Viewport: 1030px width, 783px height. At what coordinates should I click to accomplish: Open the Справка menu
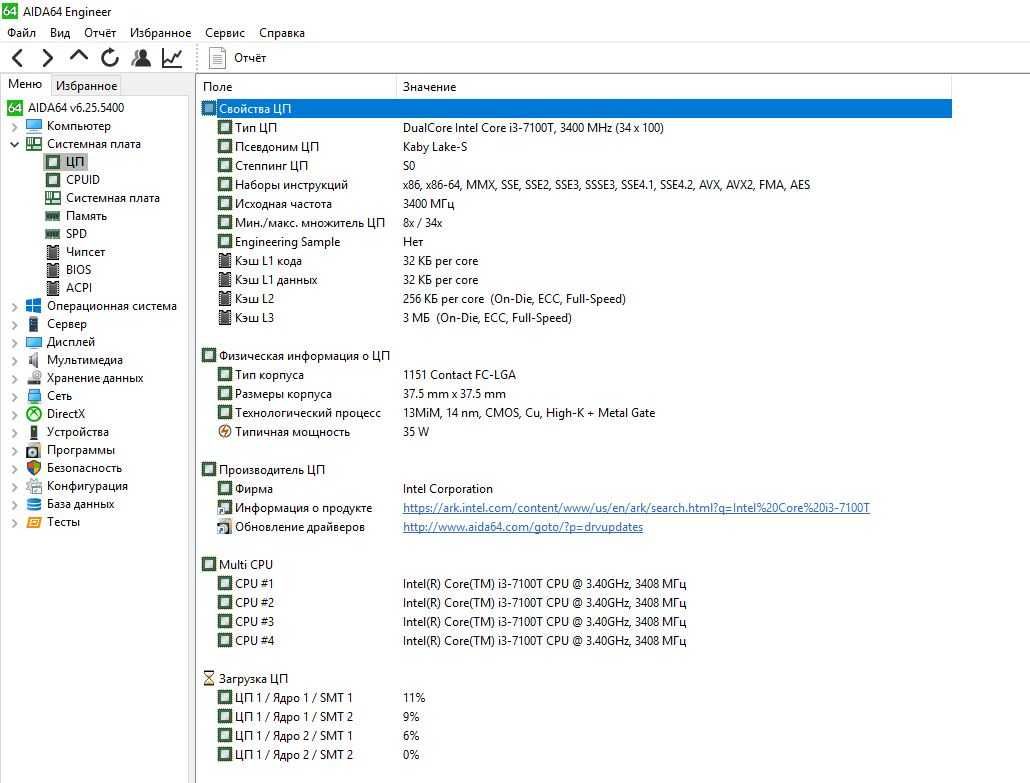pyautogui.click(x=282, y=33)
